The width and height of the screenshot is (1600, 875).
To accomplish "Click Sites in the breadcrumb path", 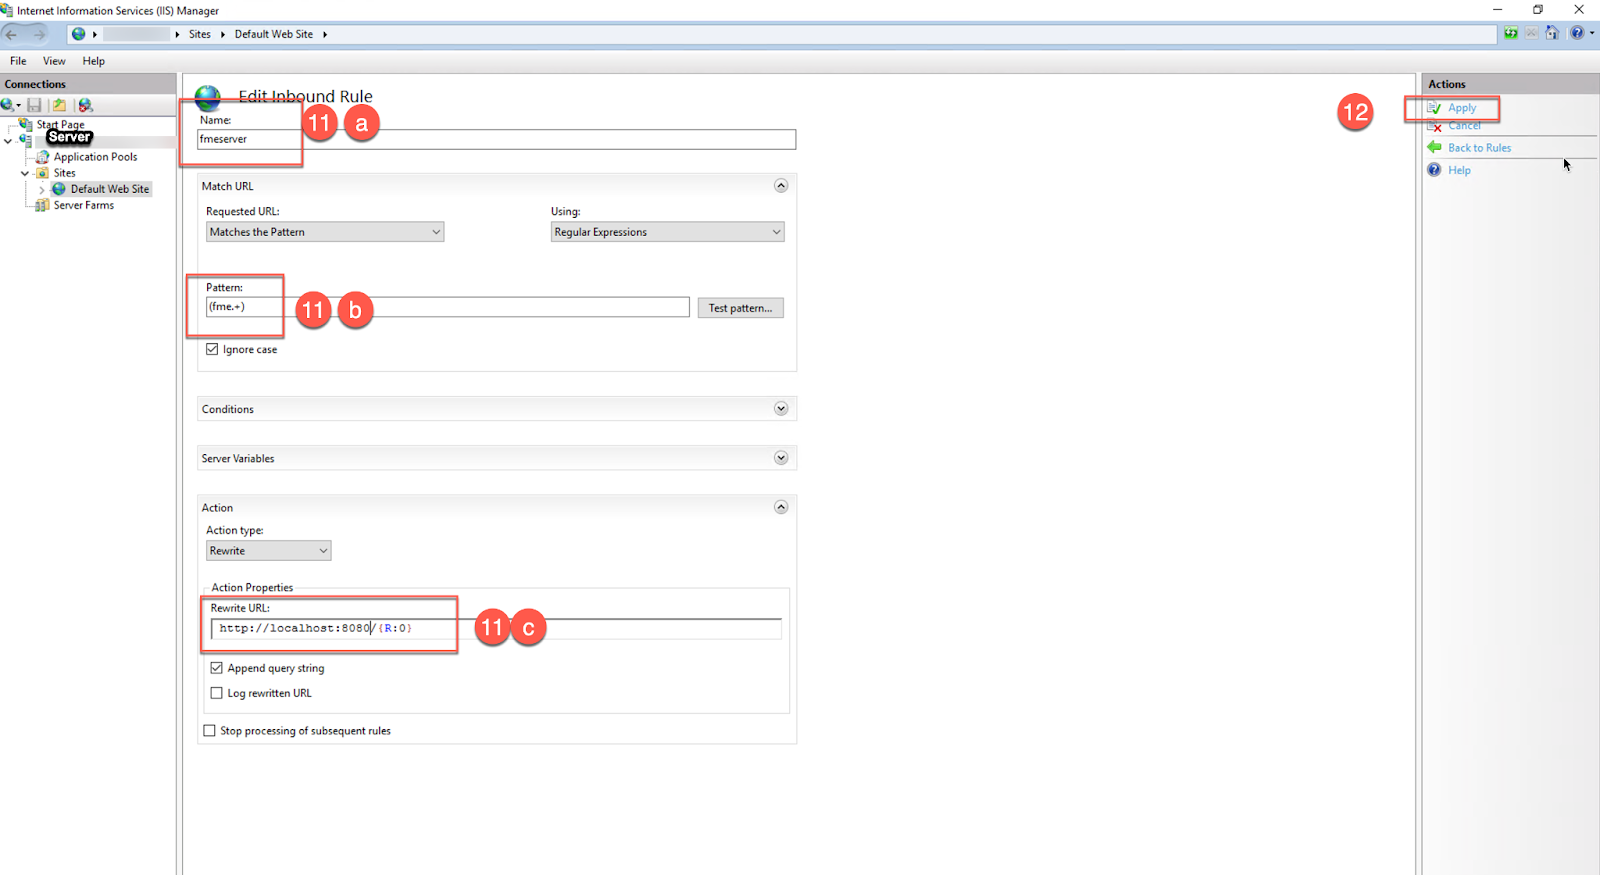I will (200, 34).
